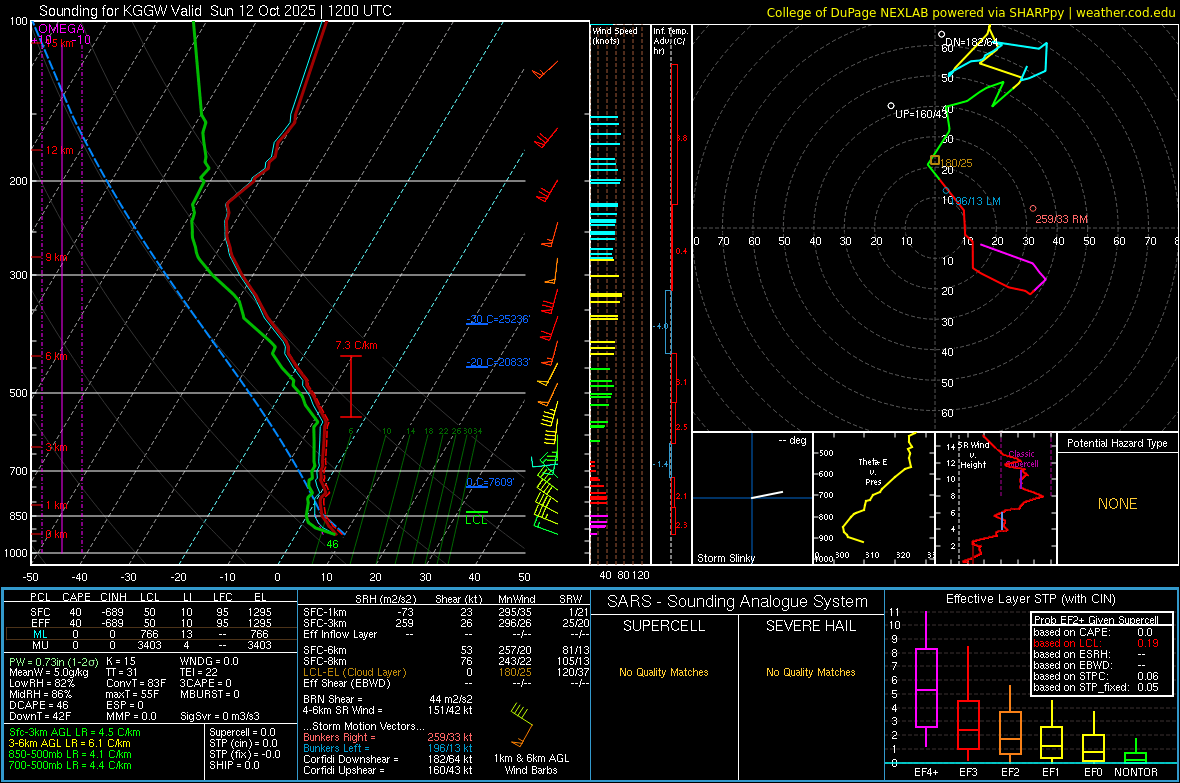This screenshot has width=1180, height=783.
Task: Click the -20 C=20833' height label
Action: (x=497, y=362)
